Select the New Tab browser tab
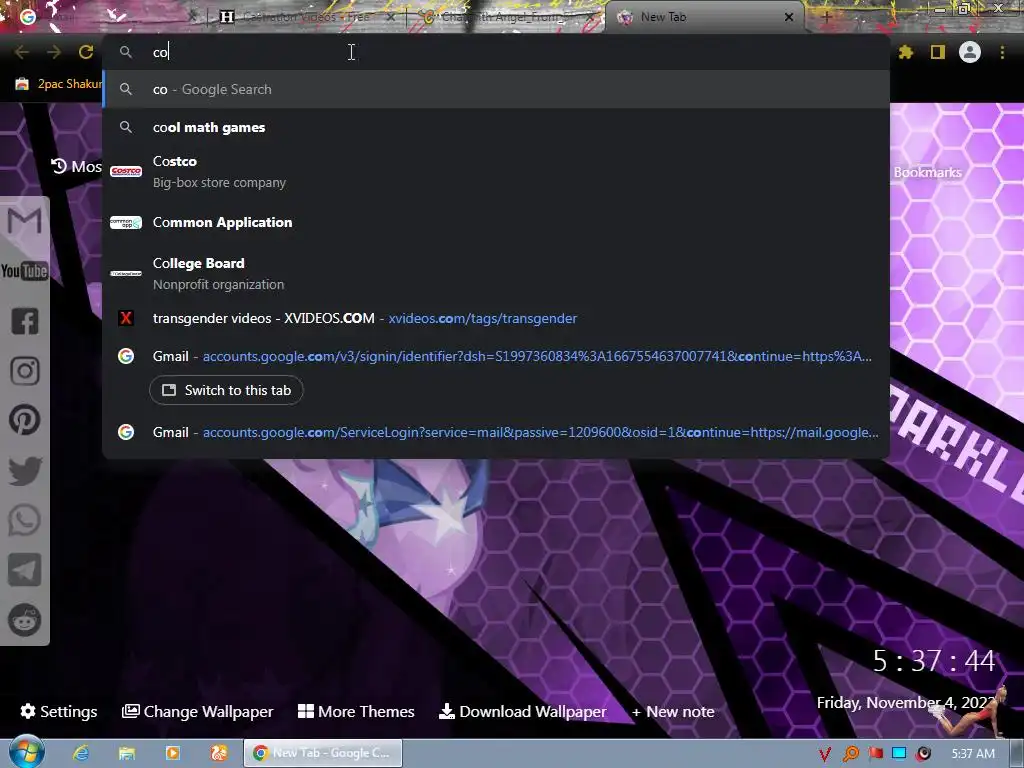Screen dimensions: 1024x768 (x=705, y=18)
